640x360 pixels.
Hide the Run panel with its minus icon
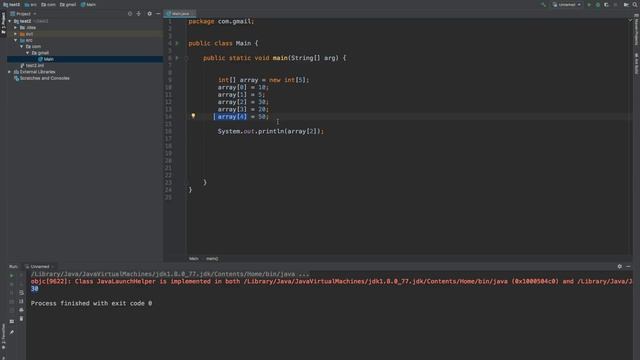pos(628,266)
